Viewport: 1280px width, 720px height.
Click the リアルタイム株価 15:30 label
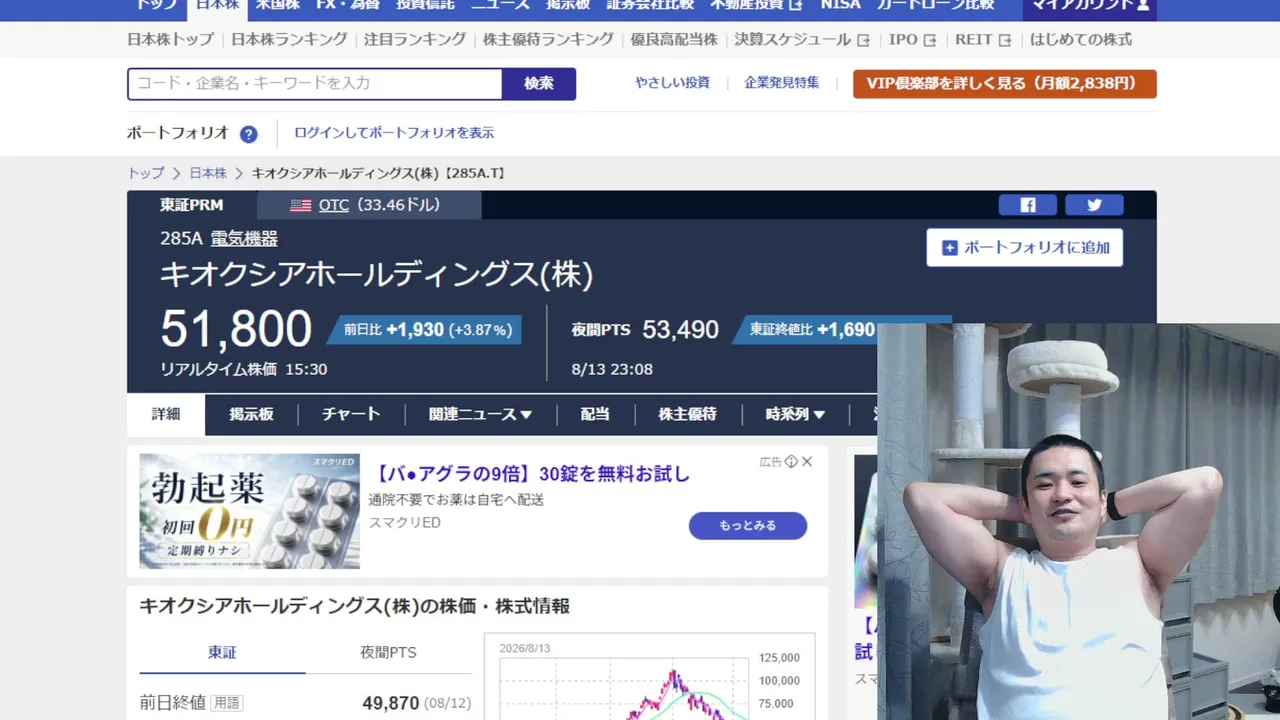[x=244, y=369]
